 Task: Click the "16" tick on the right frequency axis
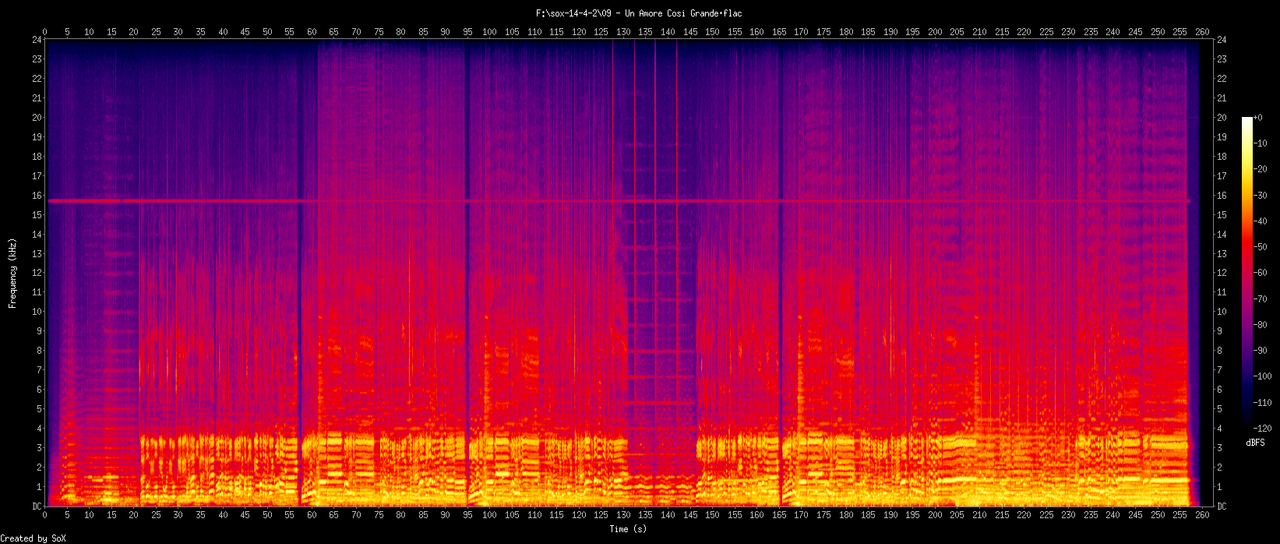tap(1221, 196)
